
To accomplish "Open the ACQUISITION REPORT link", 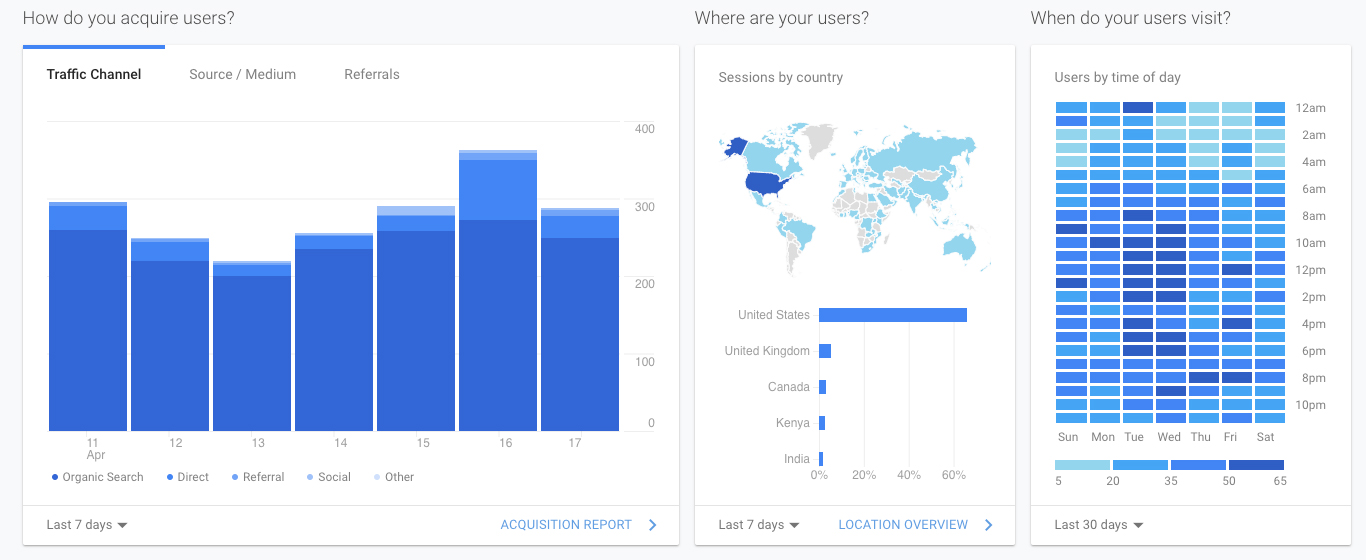I will click(x=566, y=525).
